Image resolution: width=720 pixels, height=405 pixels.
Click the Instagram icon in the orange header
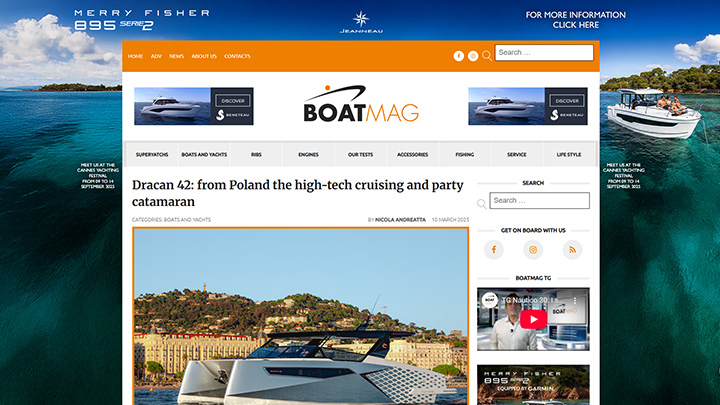point(473,56)
